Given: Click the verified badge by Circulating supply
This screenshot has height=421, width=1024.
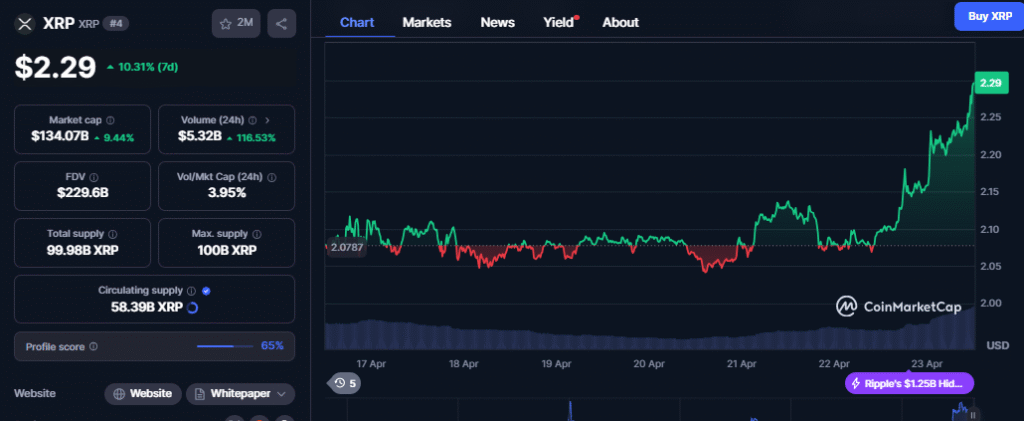Looking at the screenshot, I should pos(206,290).
